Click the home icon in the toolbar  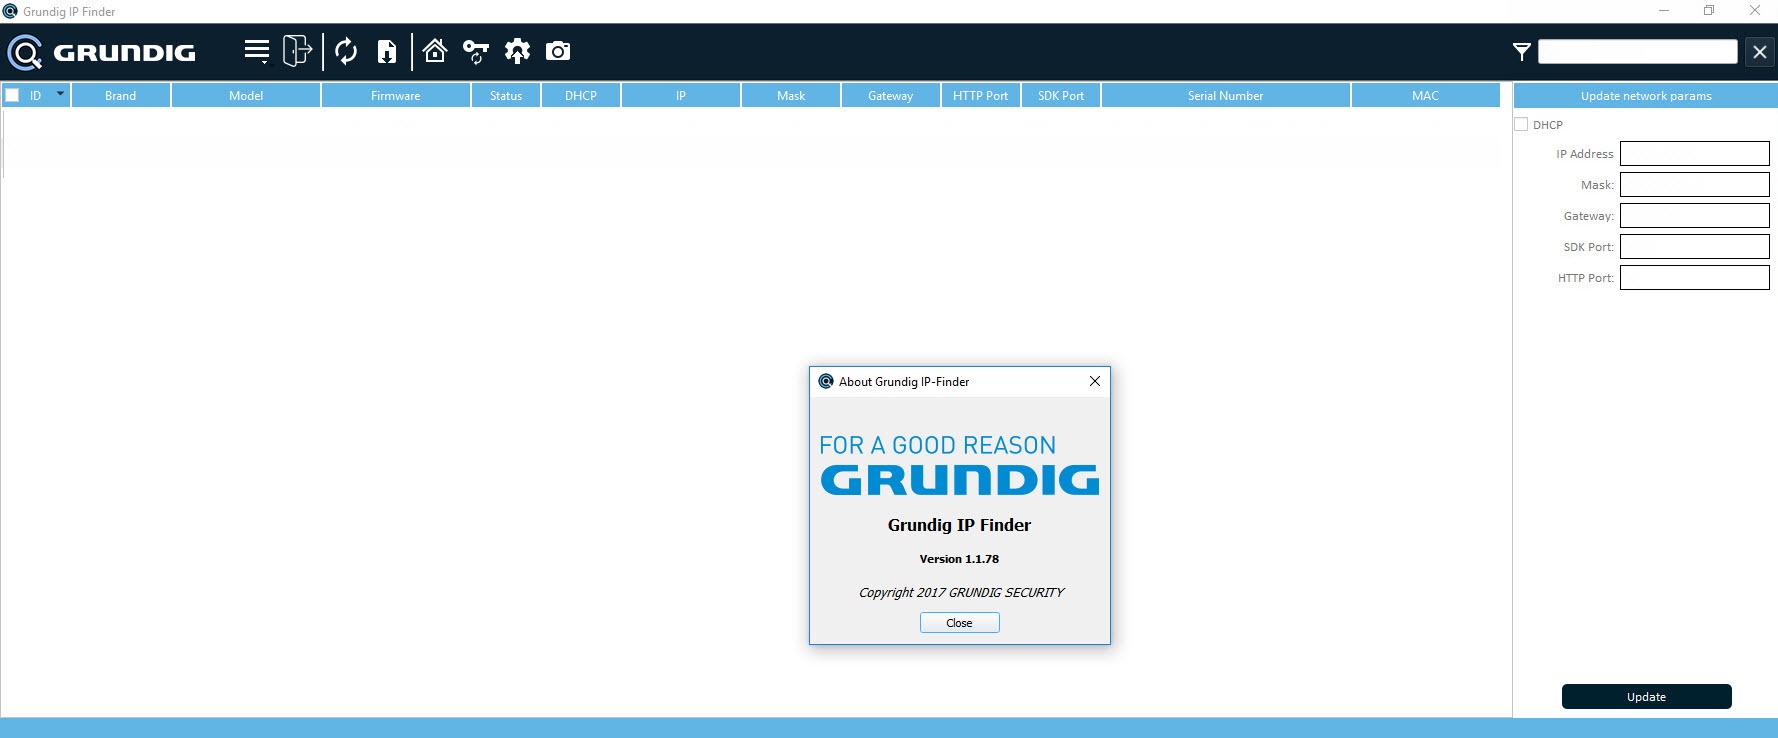[434, 51]
